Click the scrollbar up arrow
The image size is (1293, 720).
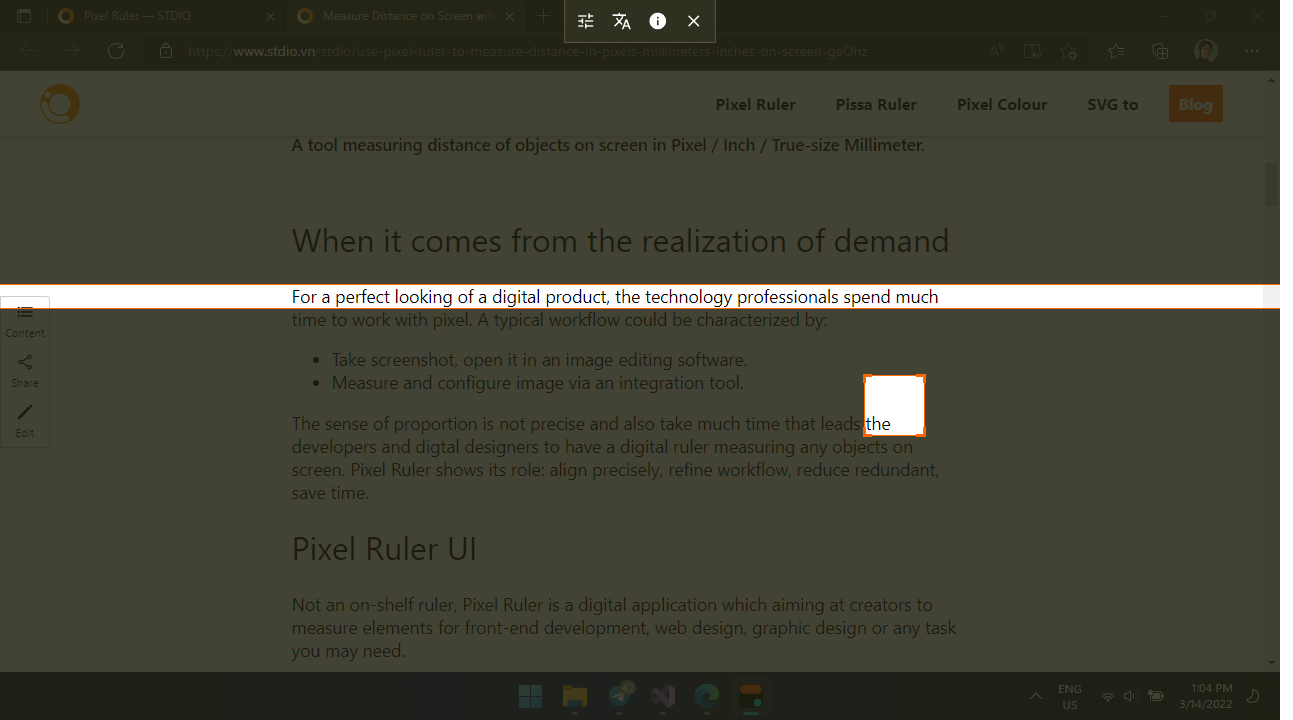[x=1272, y=79]
